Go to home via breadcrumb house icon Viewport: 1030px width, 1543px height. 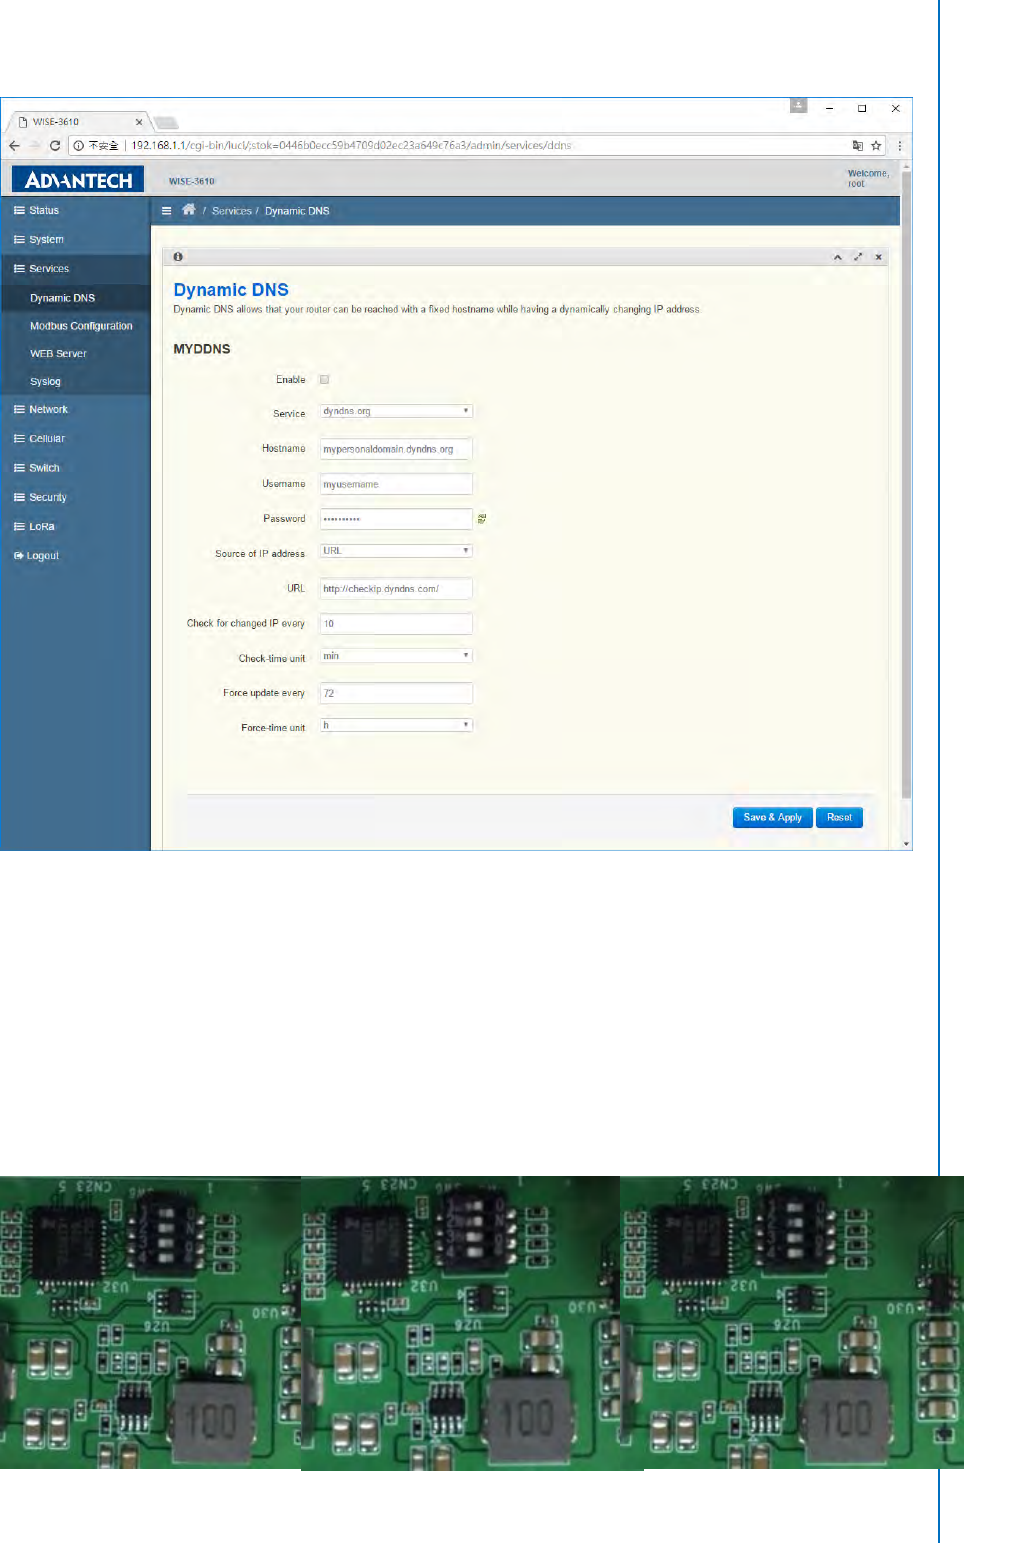[x=188, y=210]
